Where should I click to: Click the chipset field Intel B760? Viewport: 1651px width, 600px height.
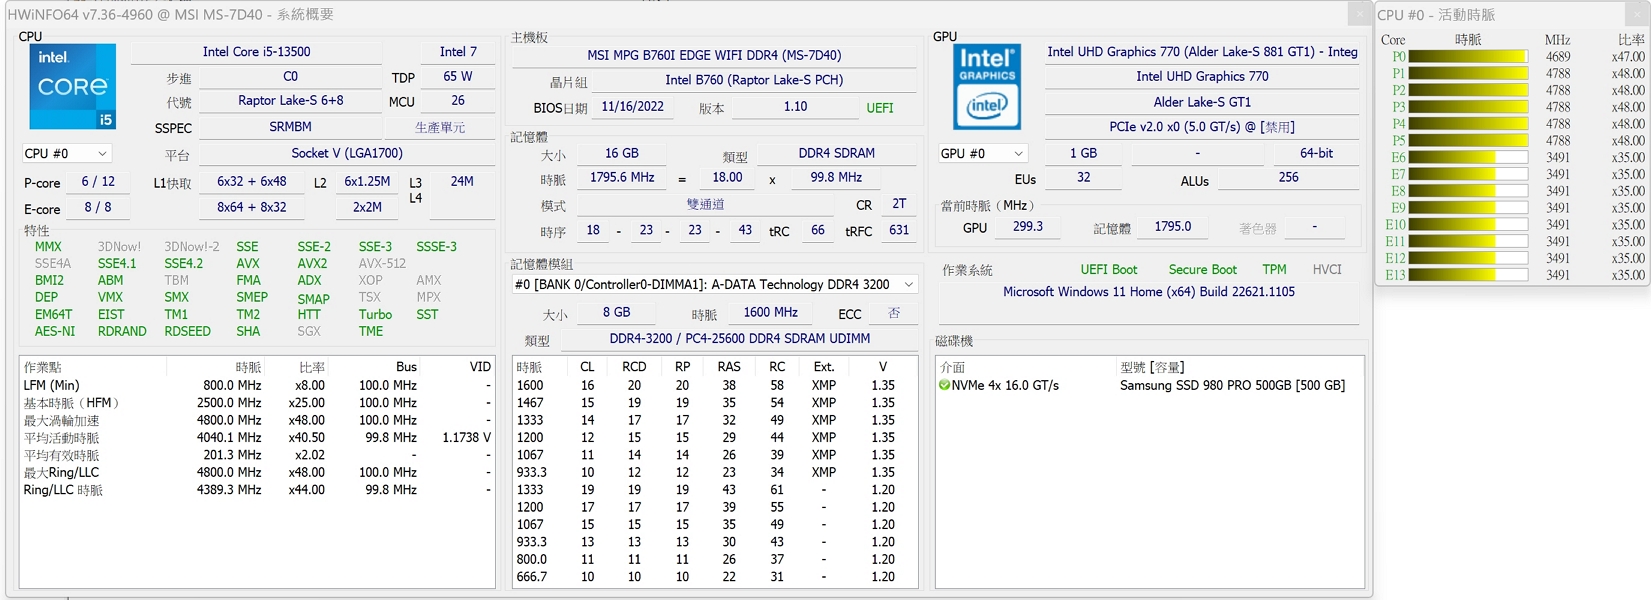[754, 80]
